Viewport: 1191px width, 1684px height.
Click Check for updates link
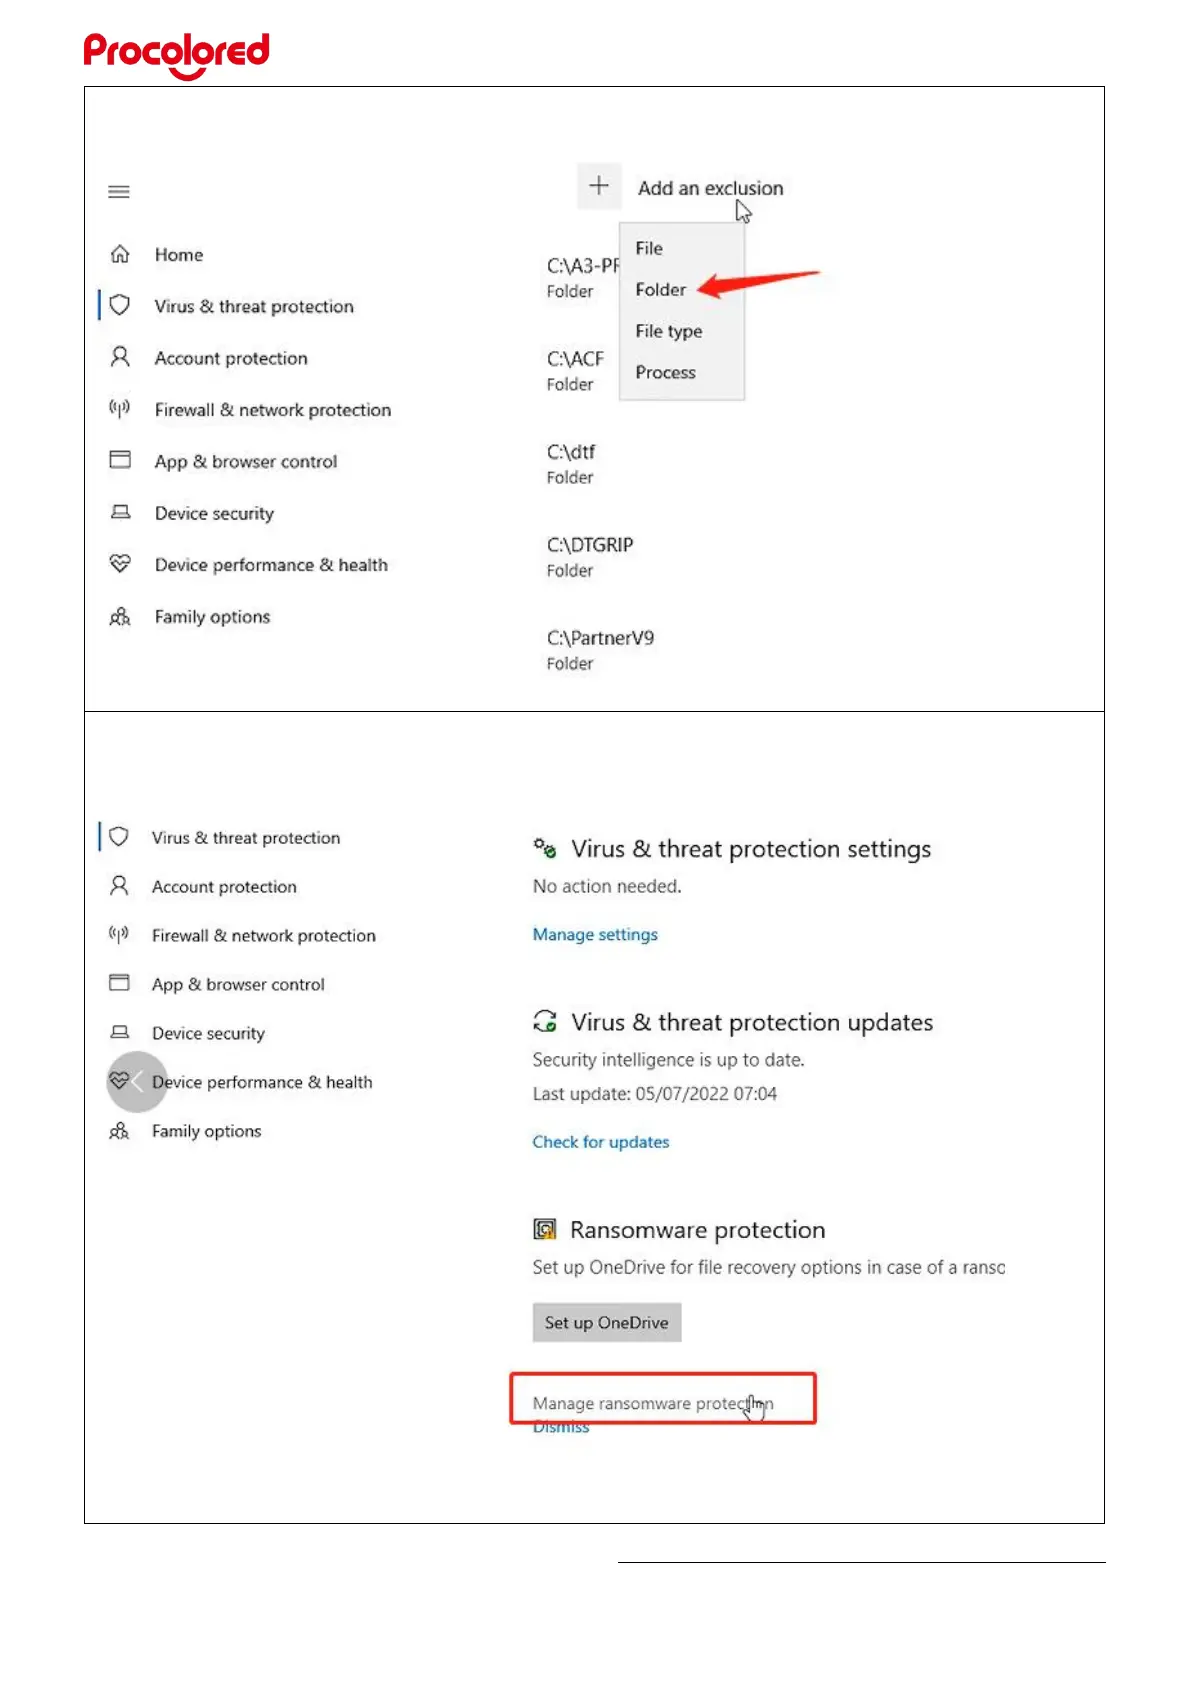tap(601, 1142)
